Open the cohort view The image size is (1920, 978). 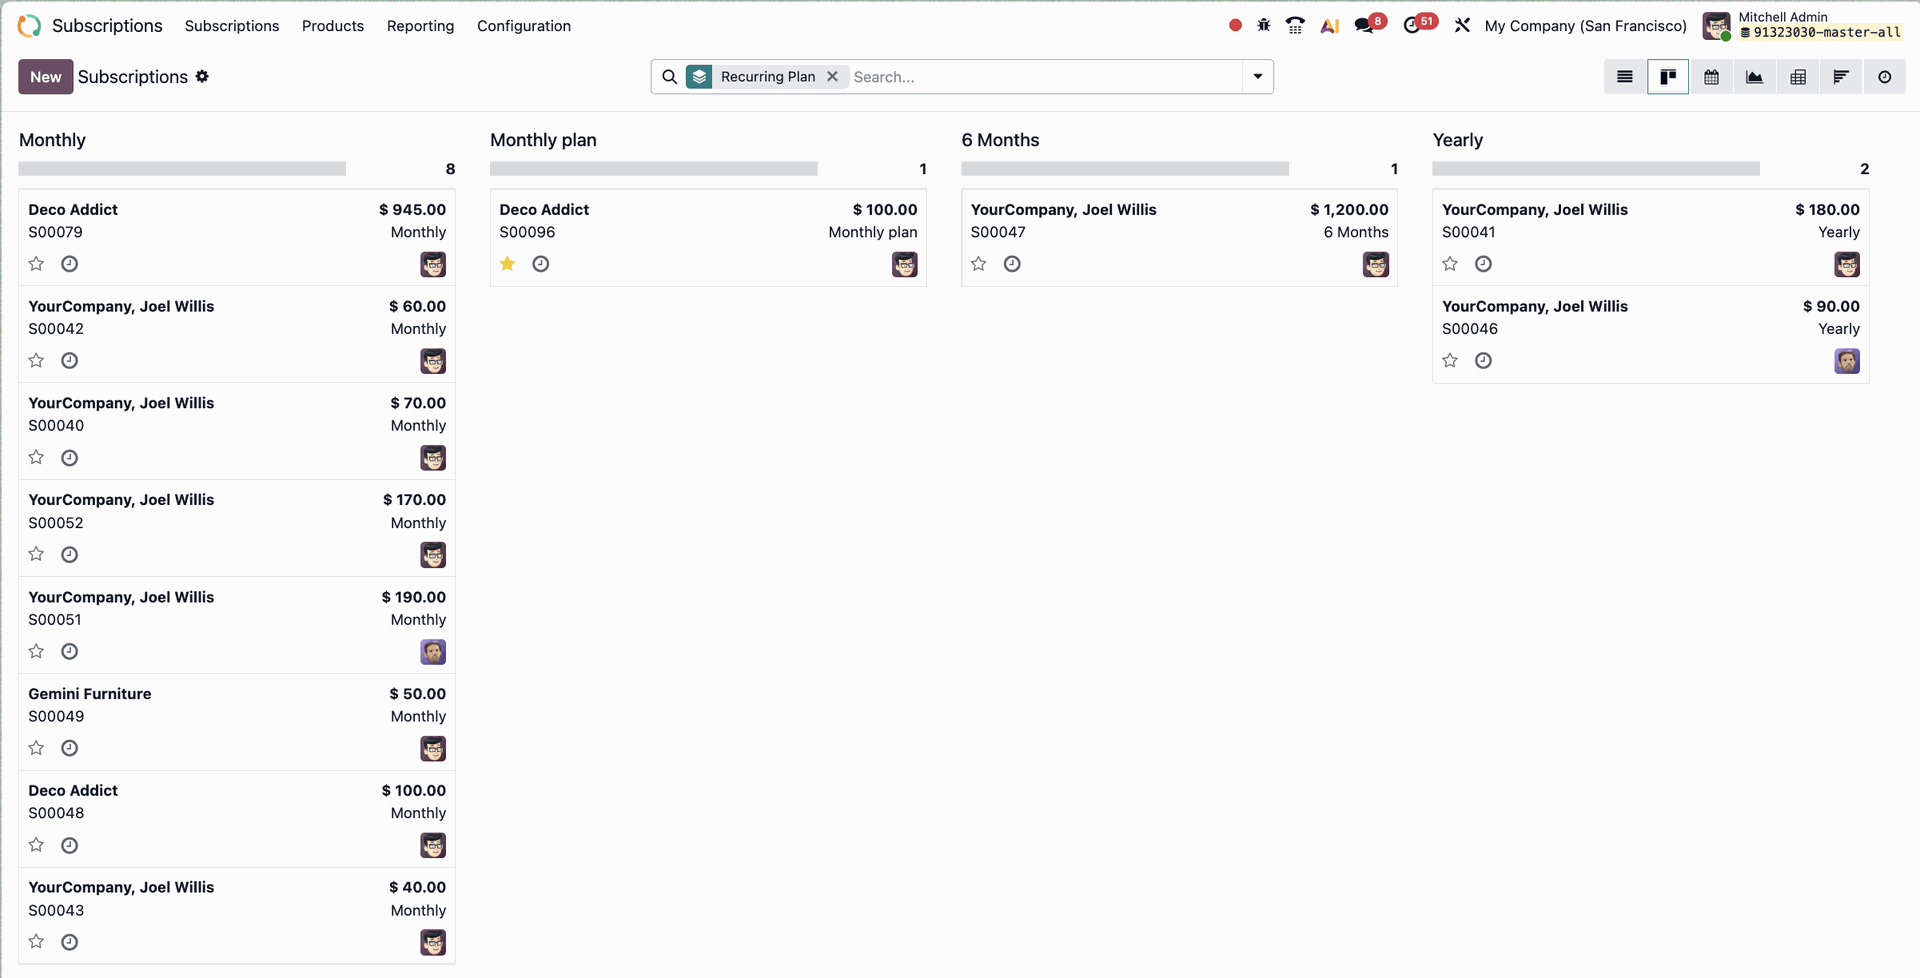coord(1840,77)
